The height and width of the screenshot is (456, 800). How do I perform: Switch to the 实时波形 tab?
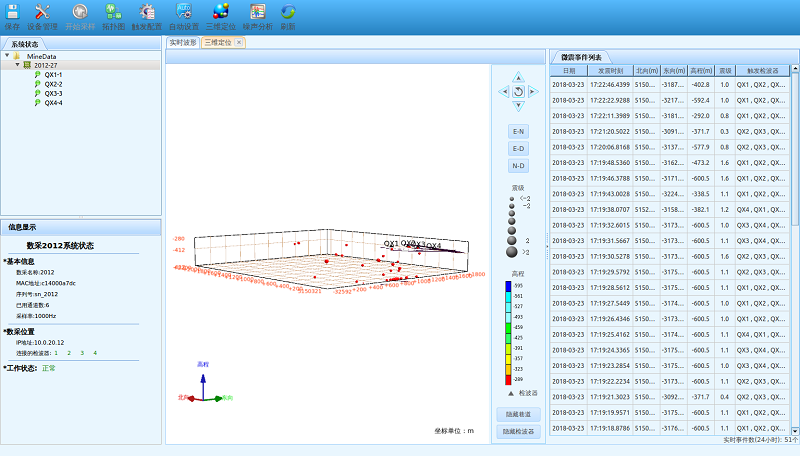(x=182, y=43)
